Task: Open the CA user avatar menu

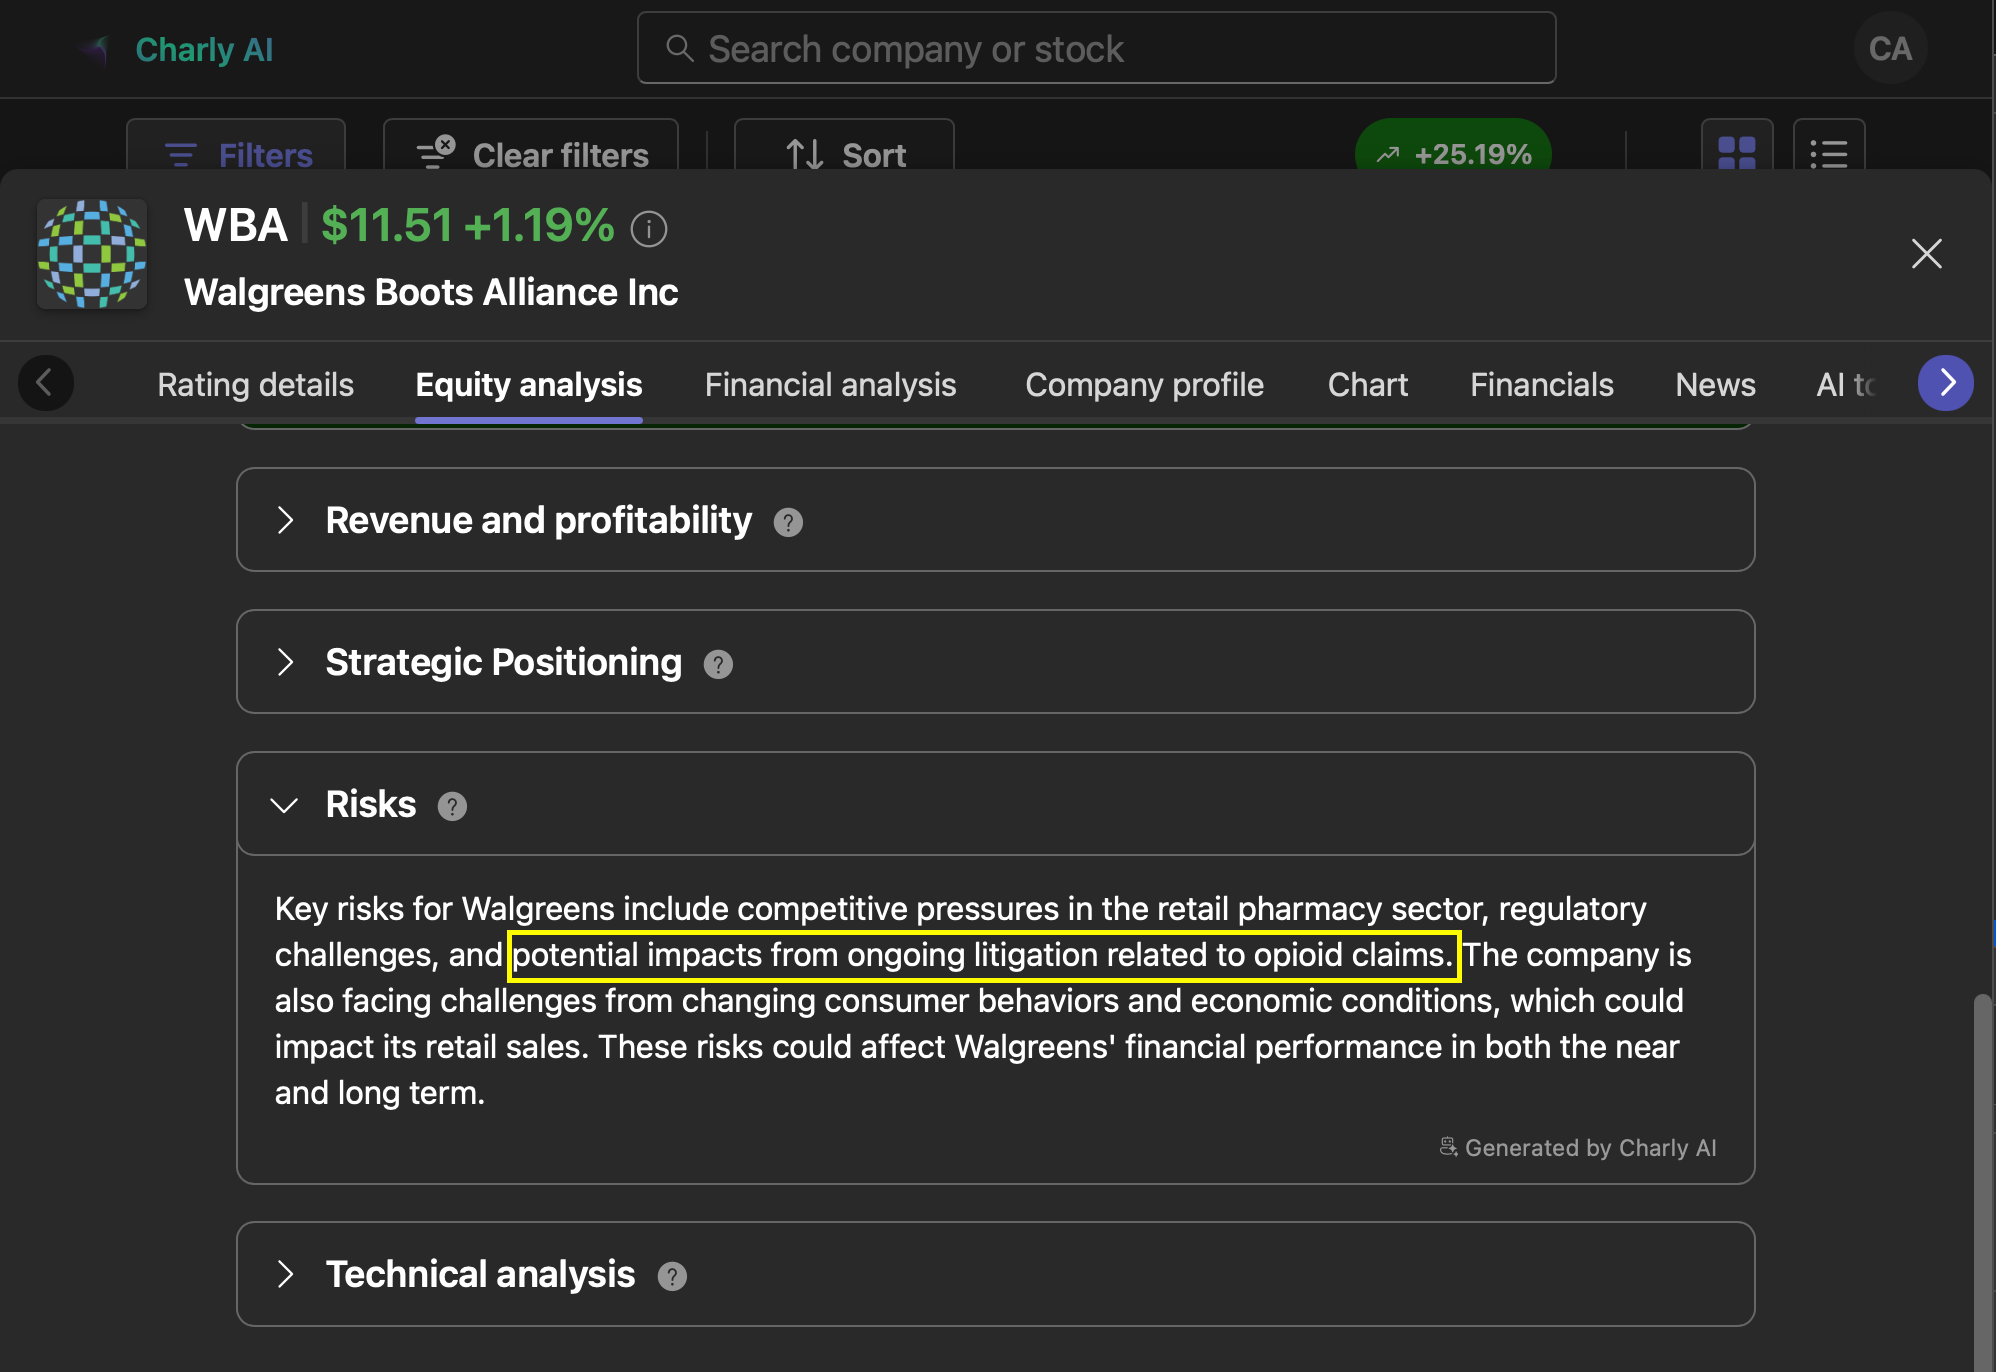Action: [x=1890, y=49]
